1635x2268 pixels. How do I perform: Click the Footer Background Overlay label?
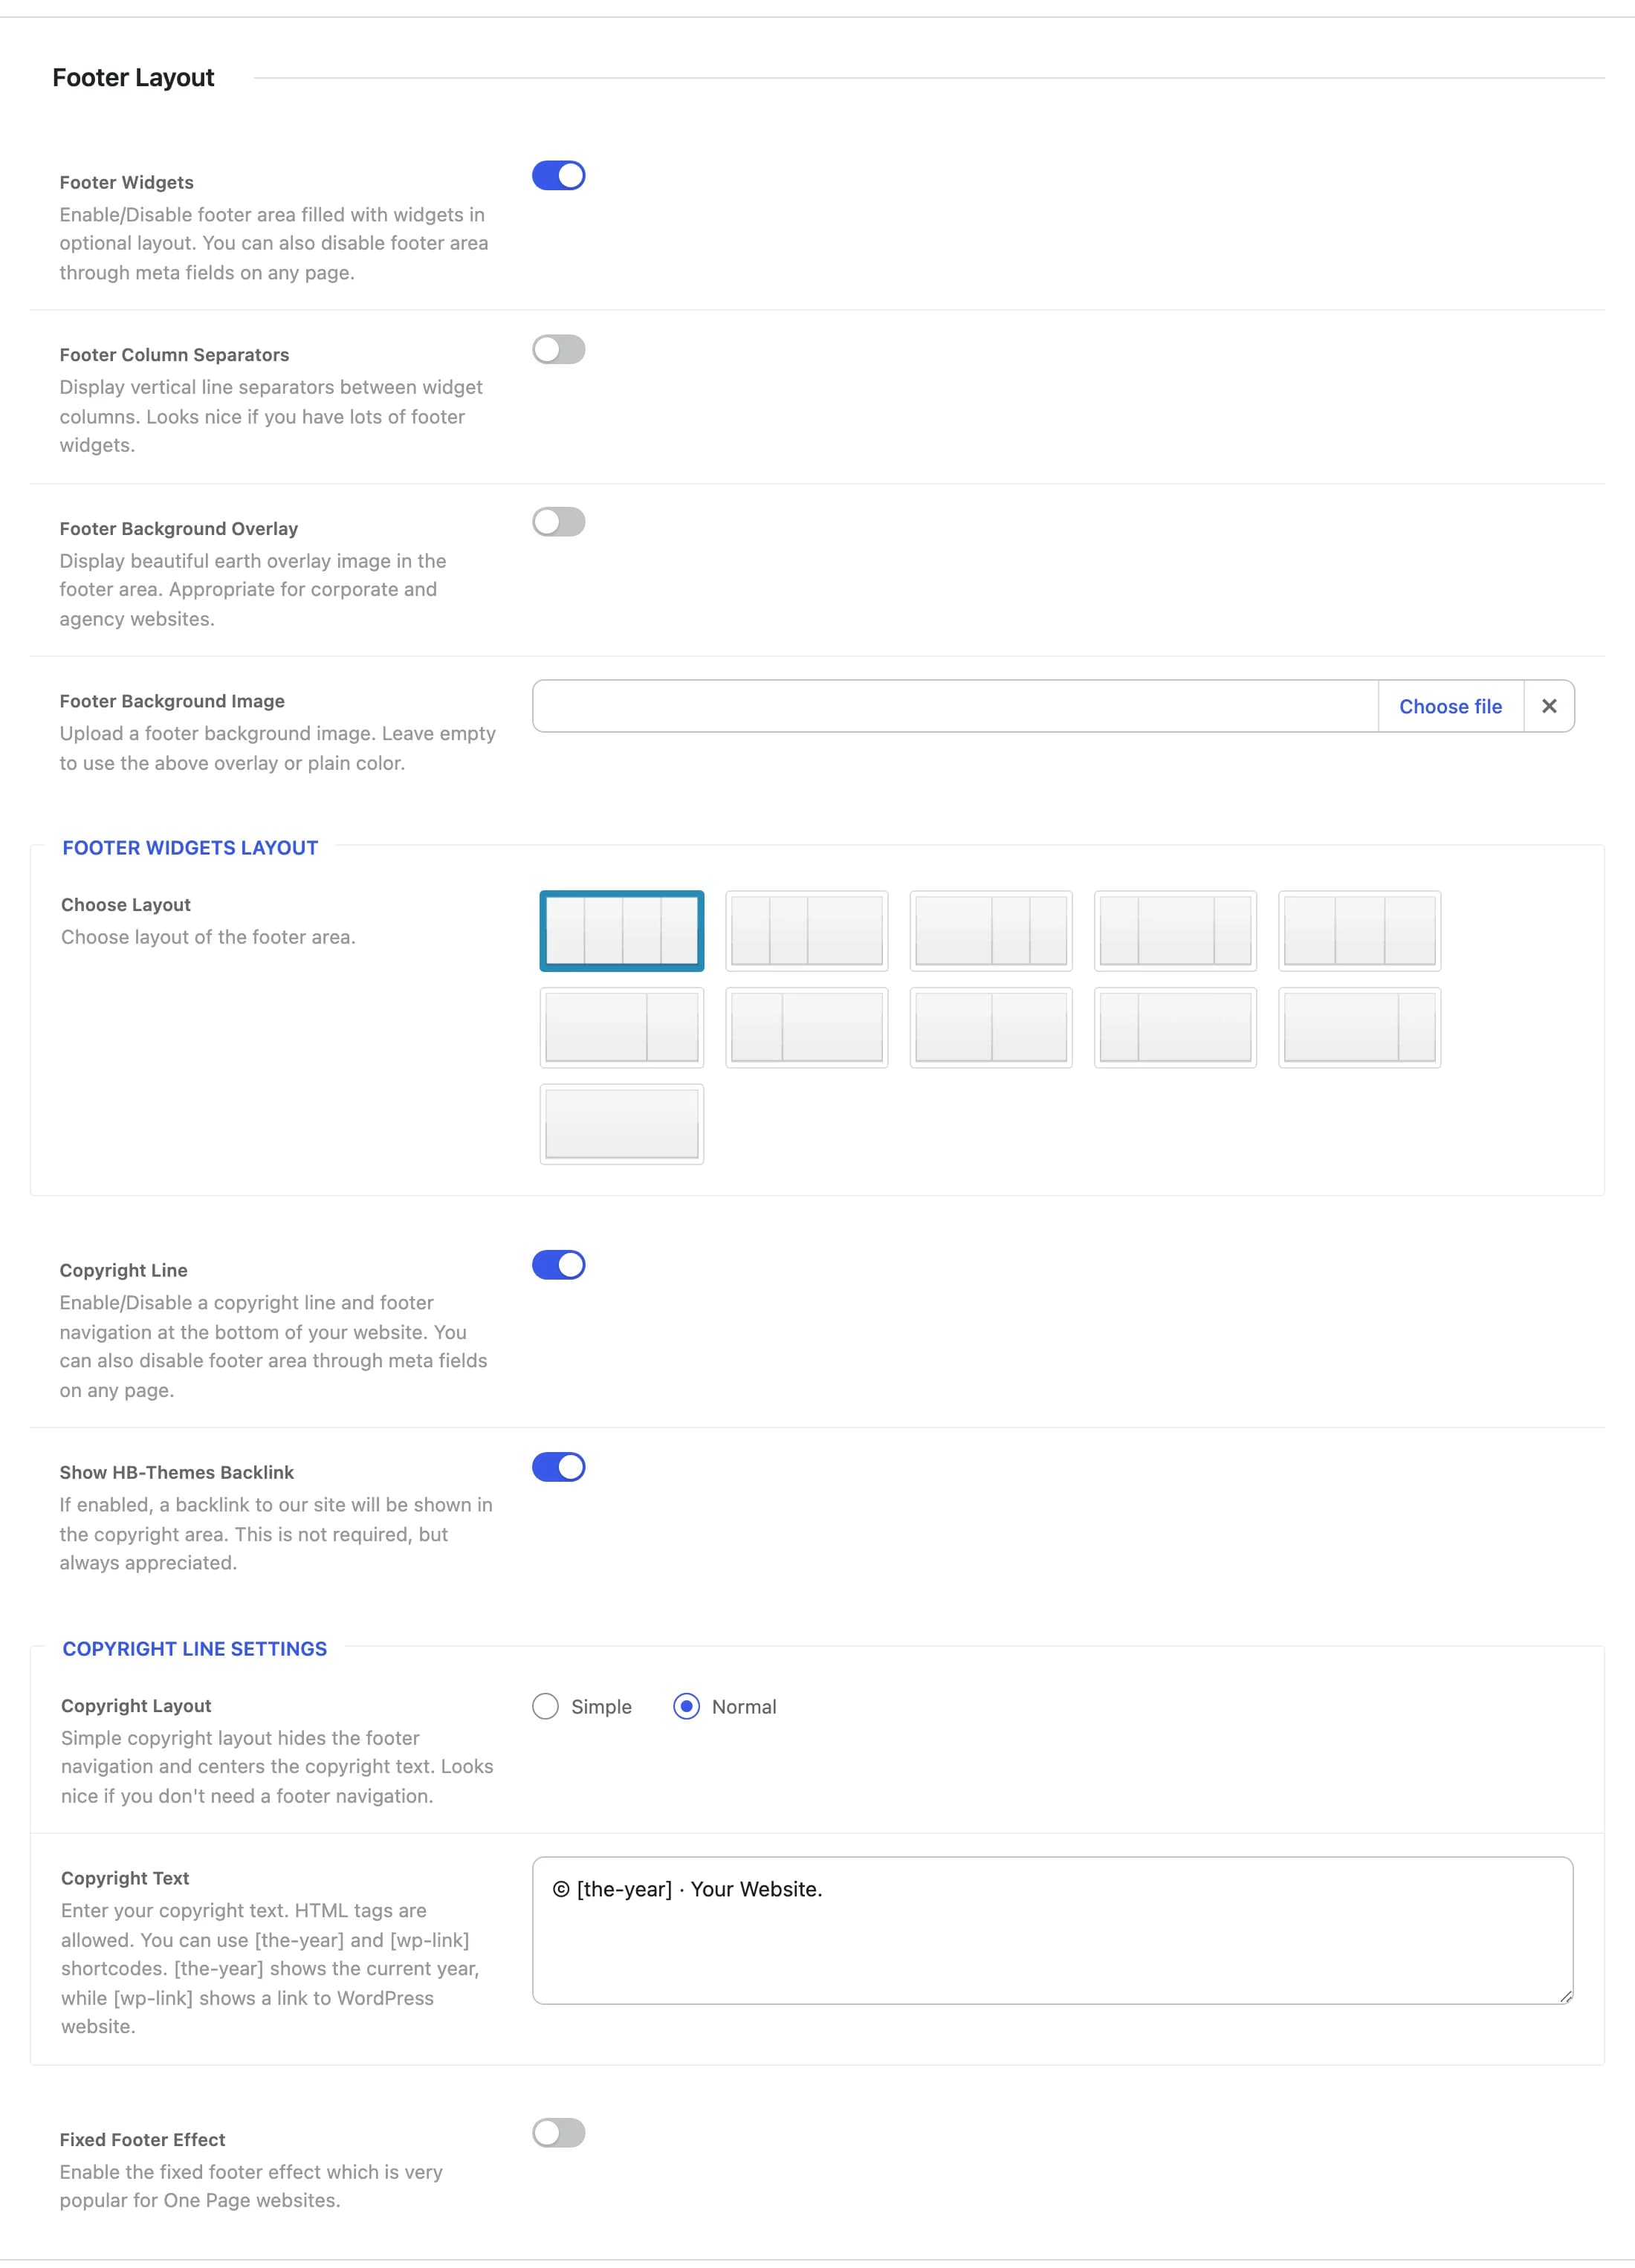179,528
